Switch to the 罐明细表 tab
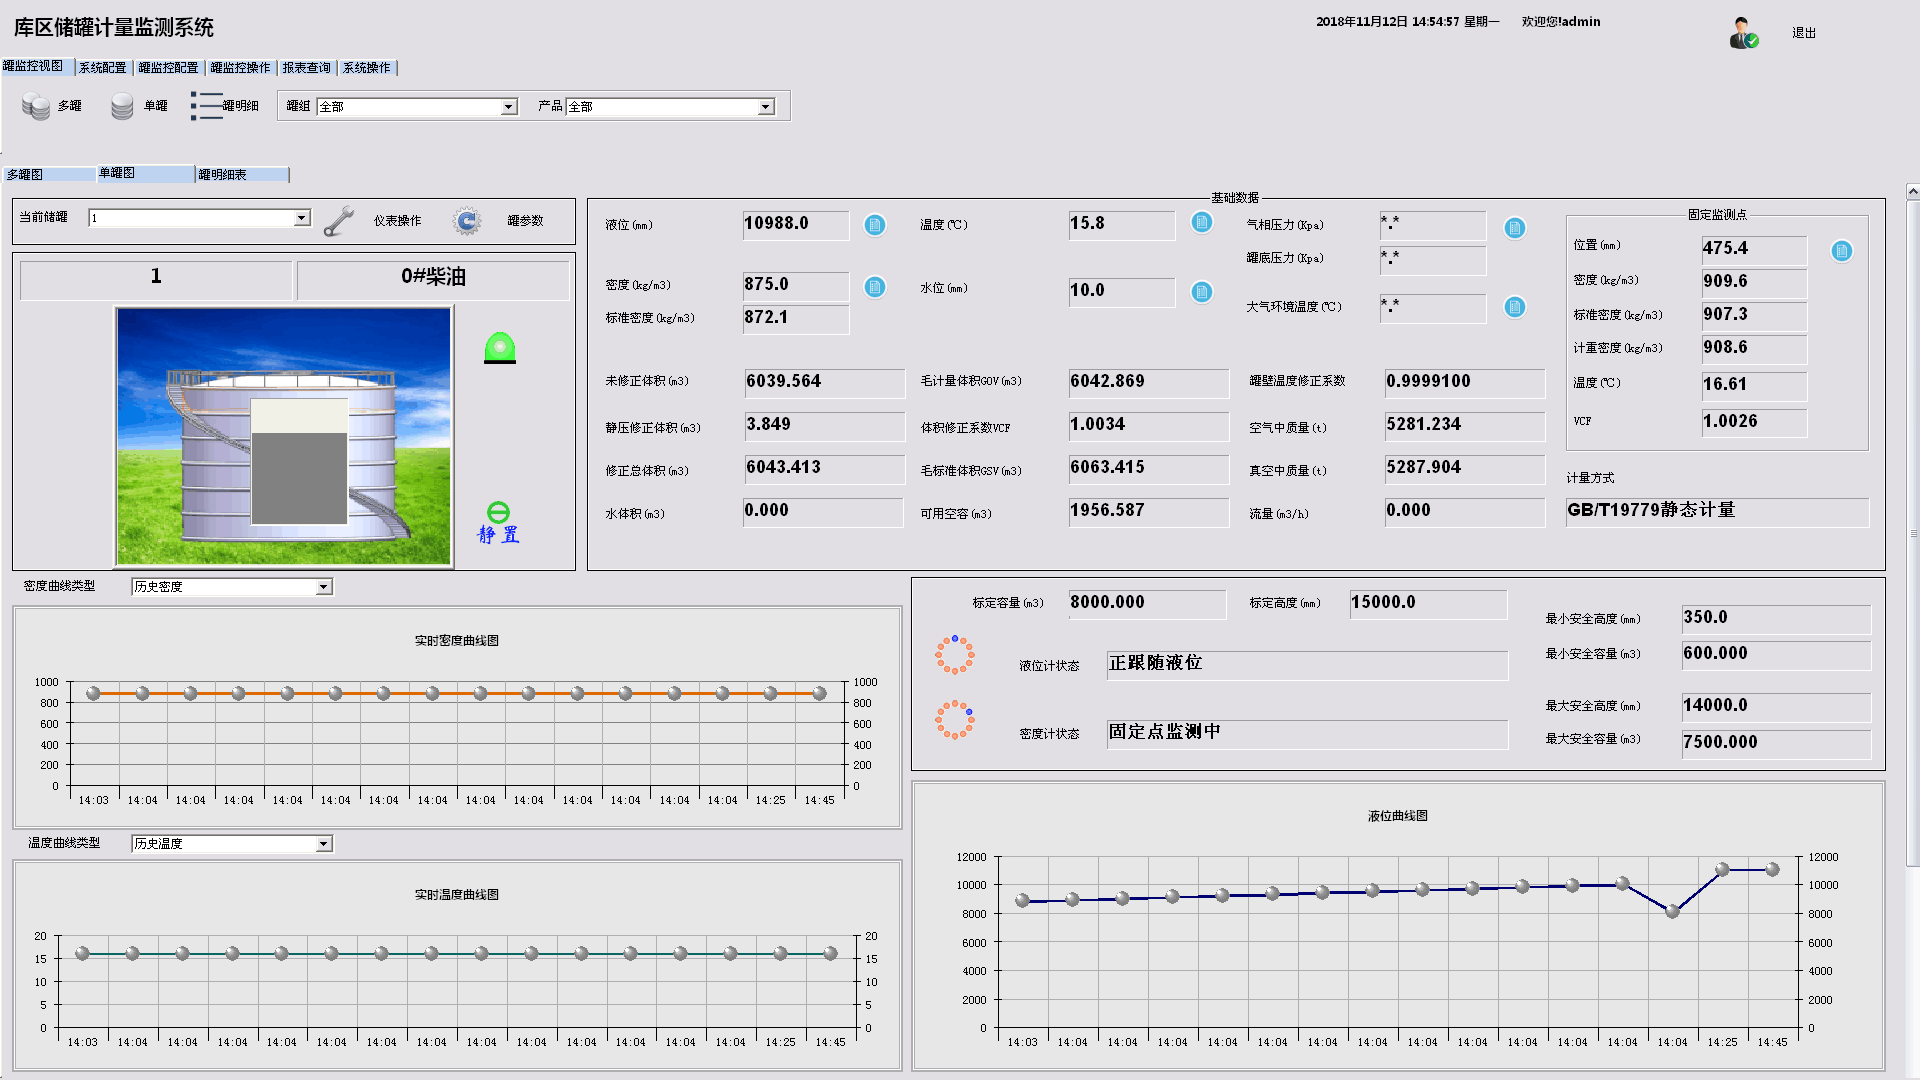The width and height of the screenshot is (1920, 1080). [242, 174]
